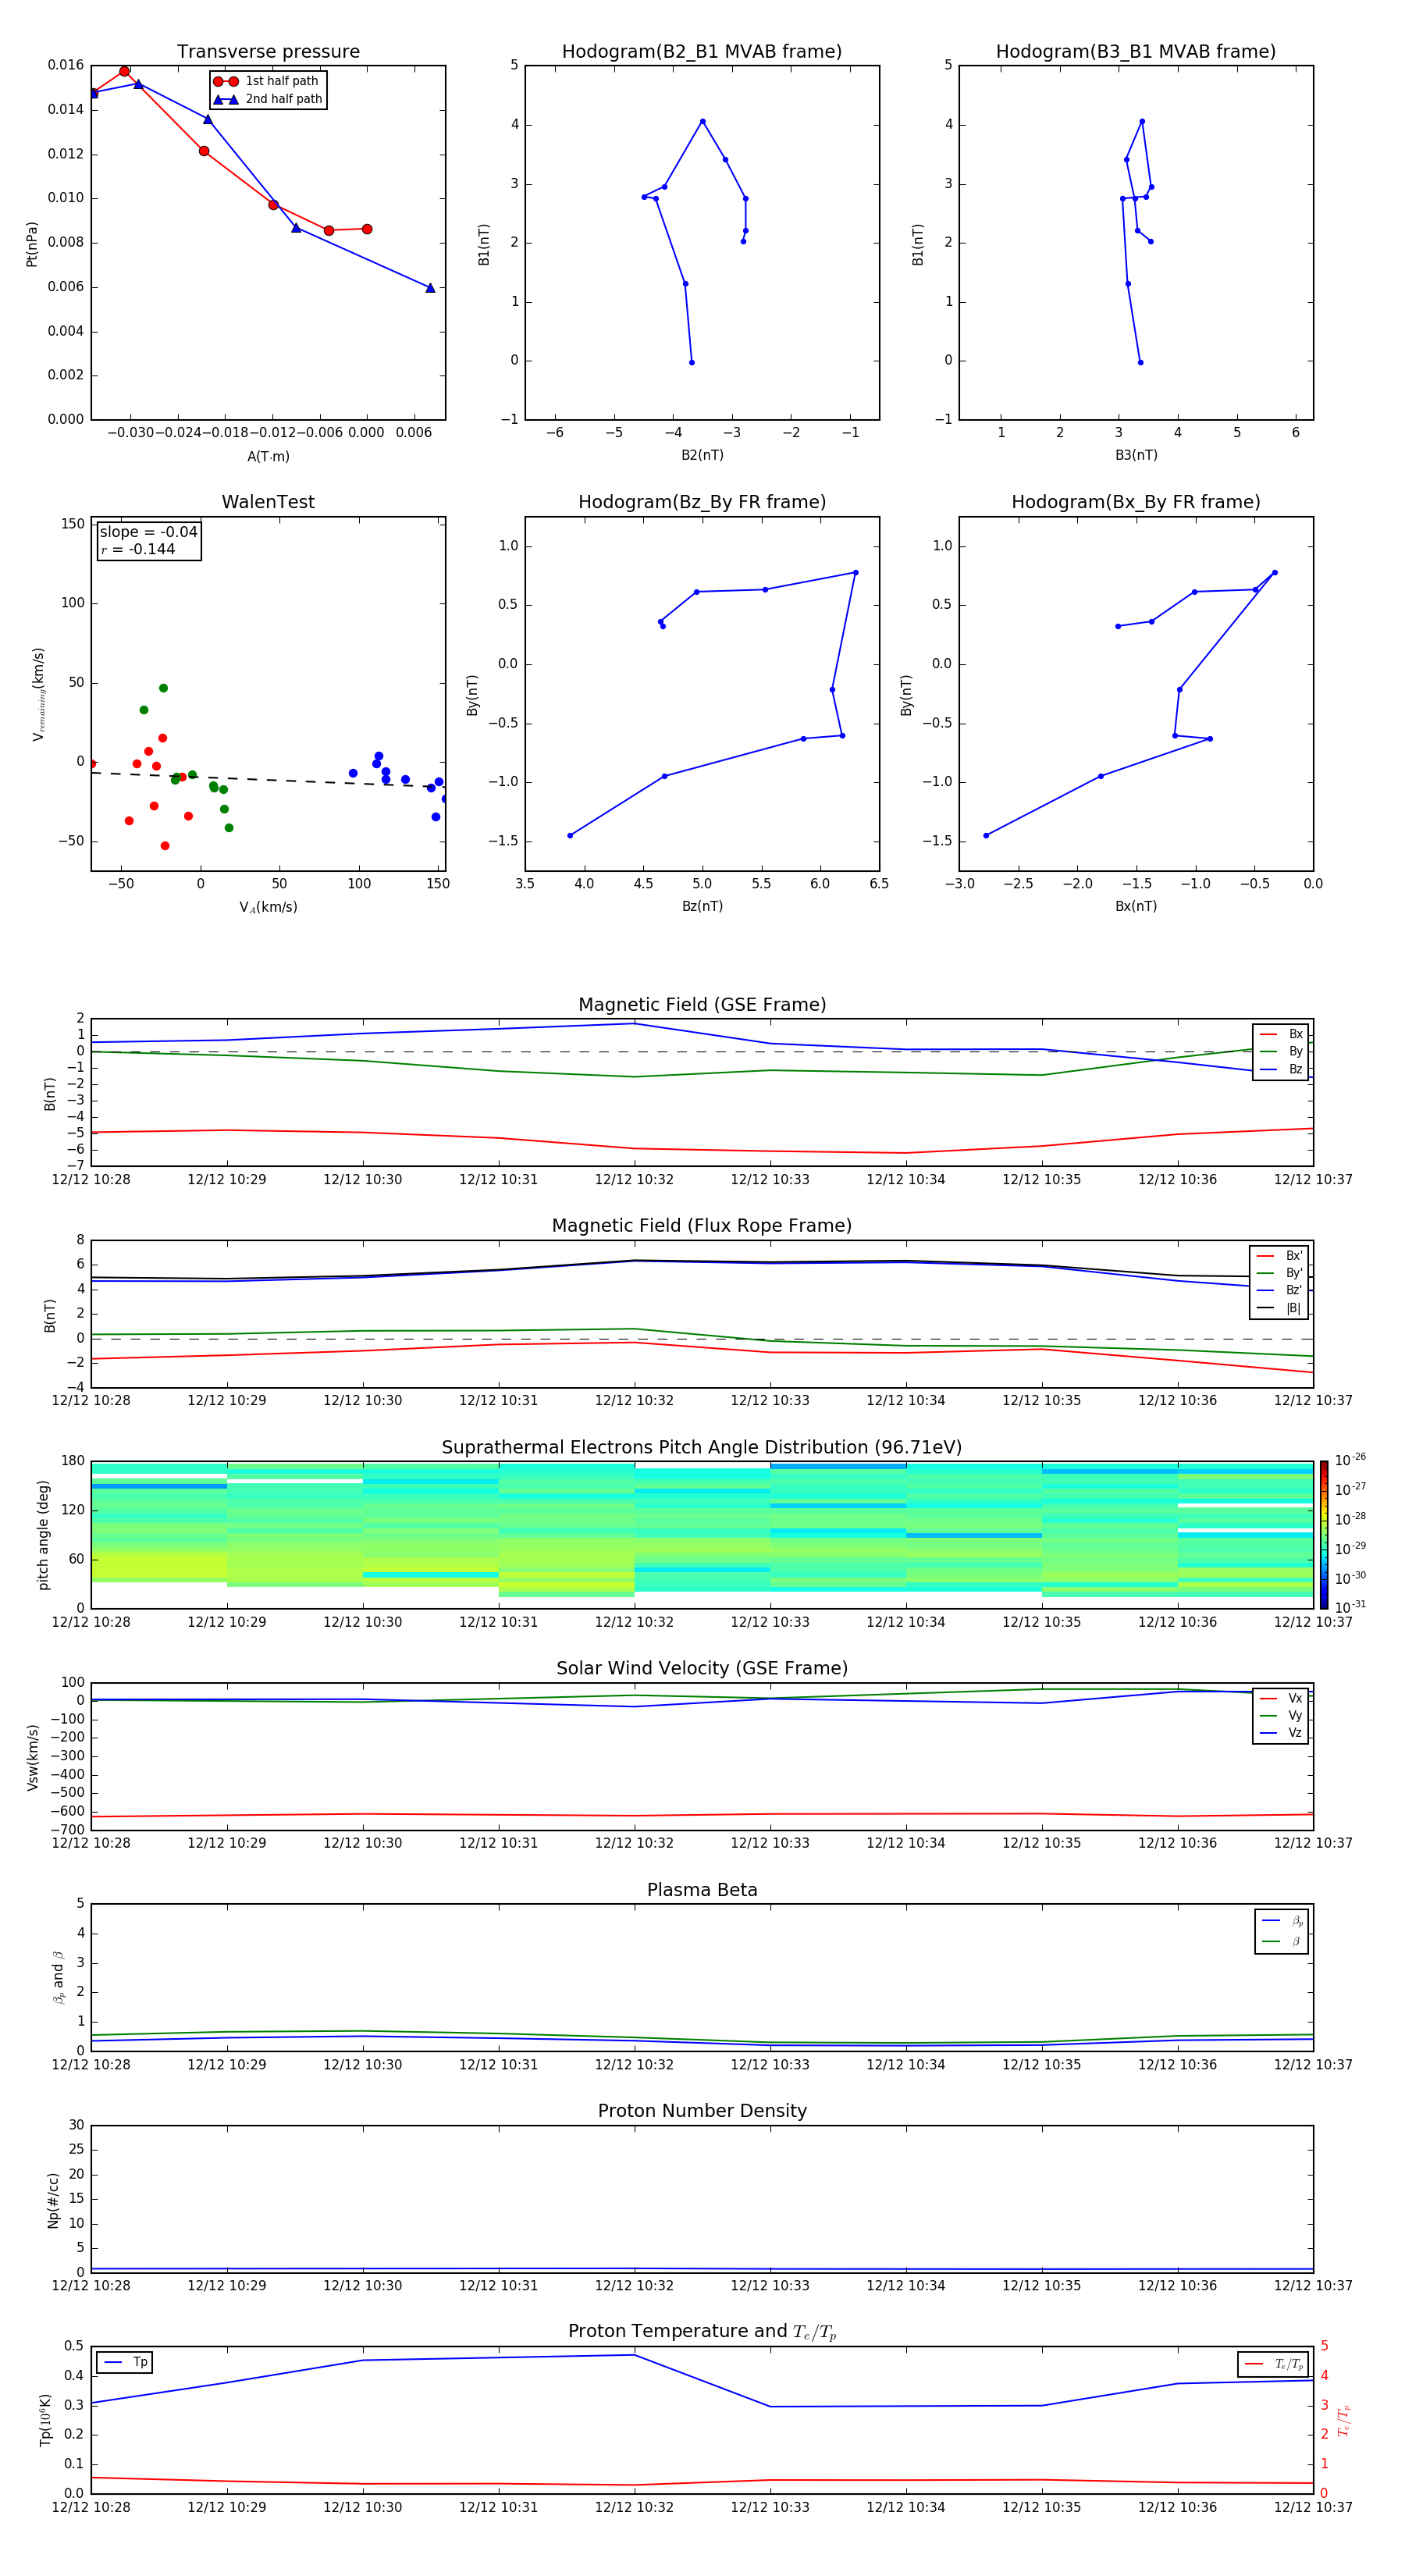The width and height of the screenshot is (1405, 2576).
Task: Click the 'Proton Number Density' title
Action: click(x=702, y=2111)
